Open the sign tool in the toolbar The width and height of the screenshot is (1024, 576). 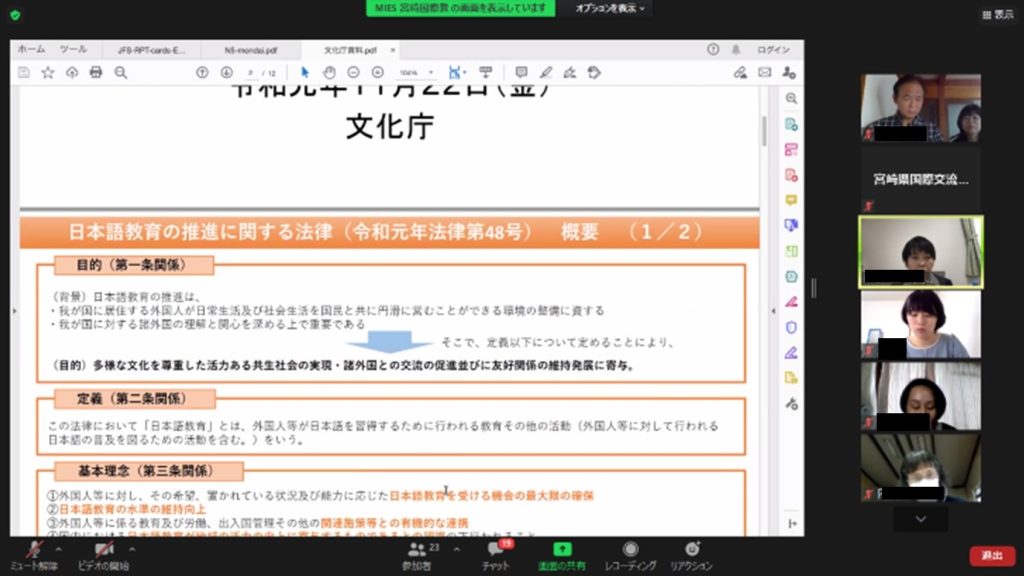(570, 72)
